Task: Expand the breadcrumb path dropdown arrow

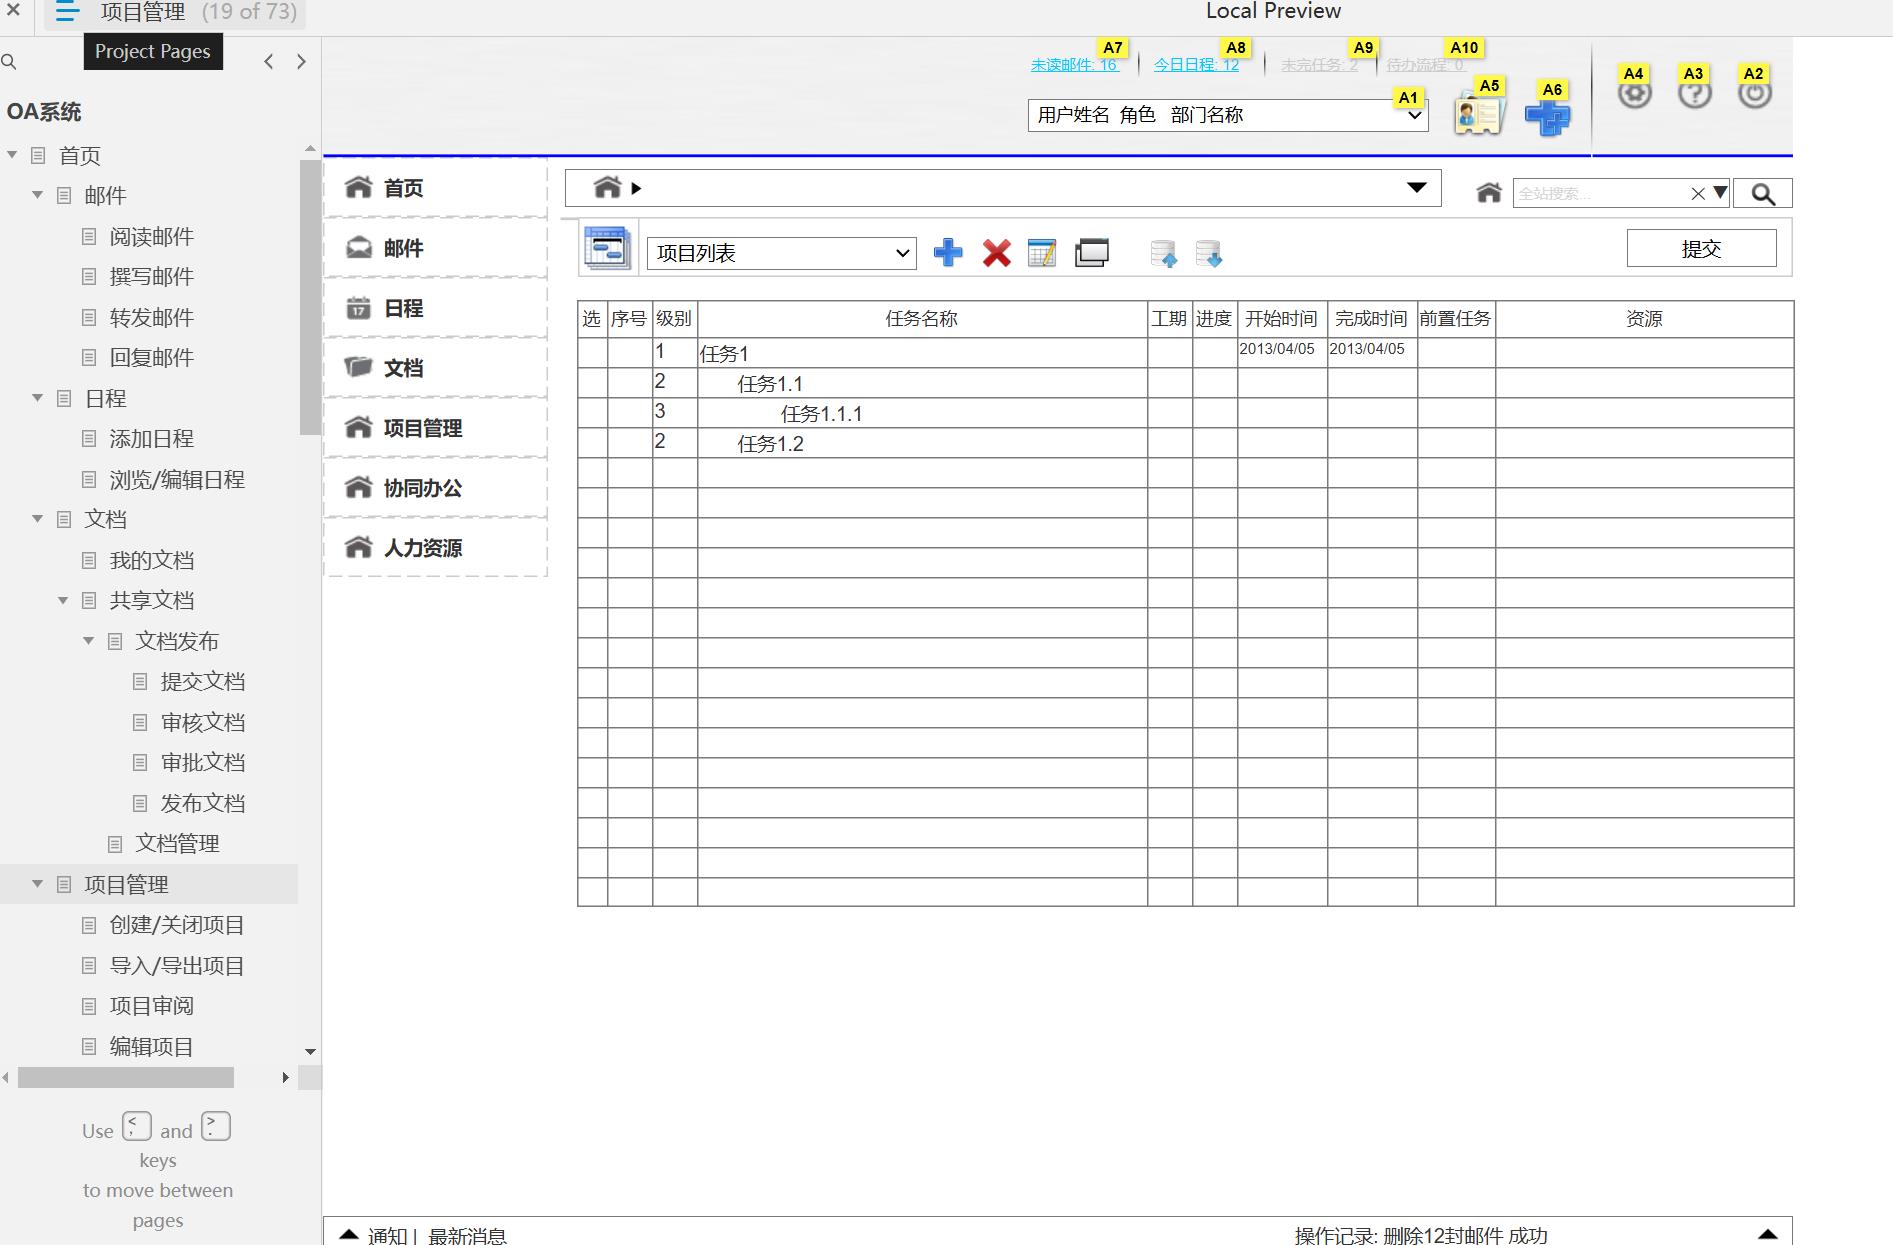Action: (1416, 188)
